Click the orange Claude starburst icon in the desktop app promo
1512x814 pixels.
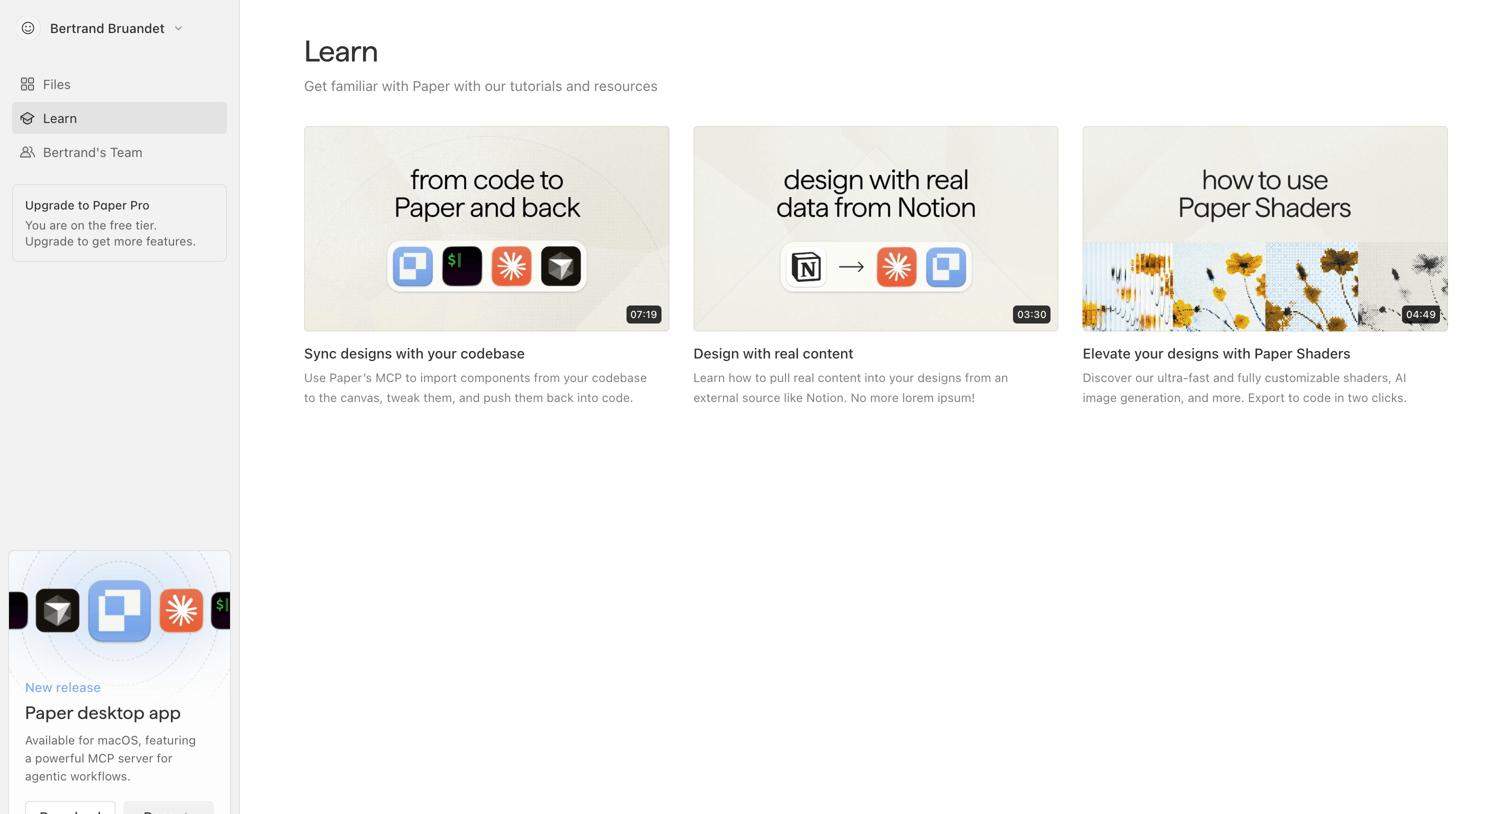(x=181, y=610)
